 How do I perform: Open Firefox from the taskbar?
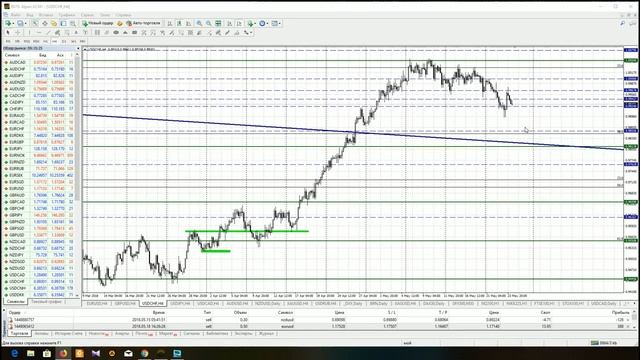(63, 353)
